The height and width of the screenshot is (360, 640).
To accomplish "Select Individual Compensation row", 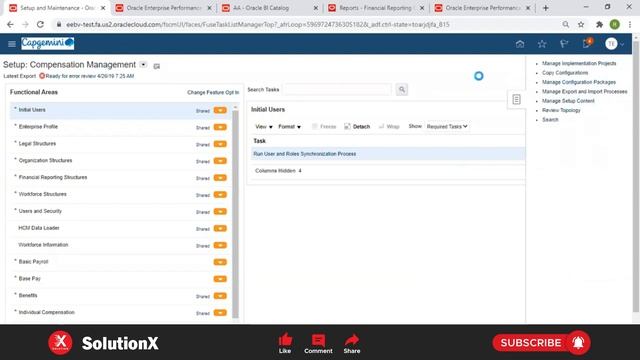I will pos(120,312).
